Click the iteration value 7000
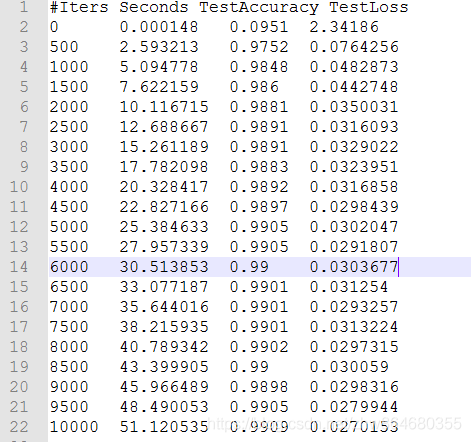This screenshot has width=471, height=442. point(69,307)
